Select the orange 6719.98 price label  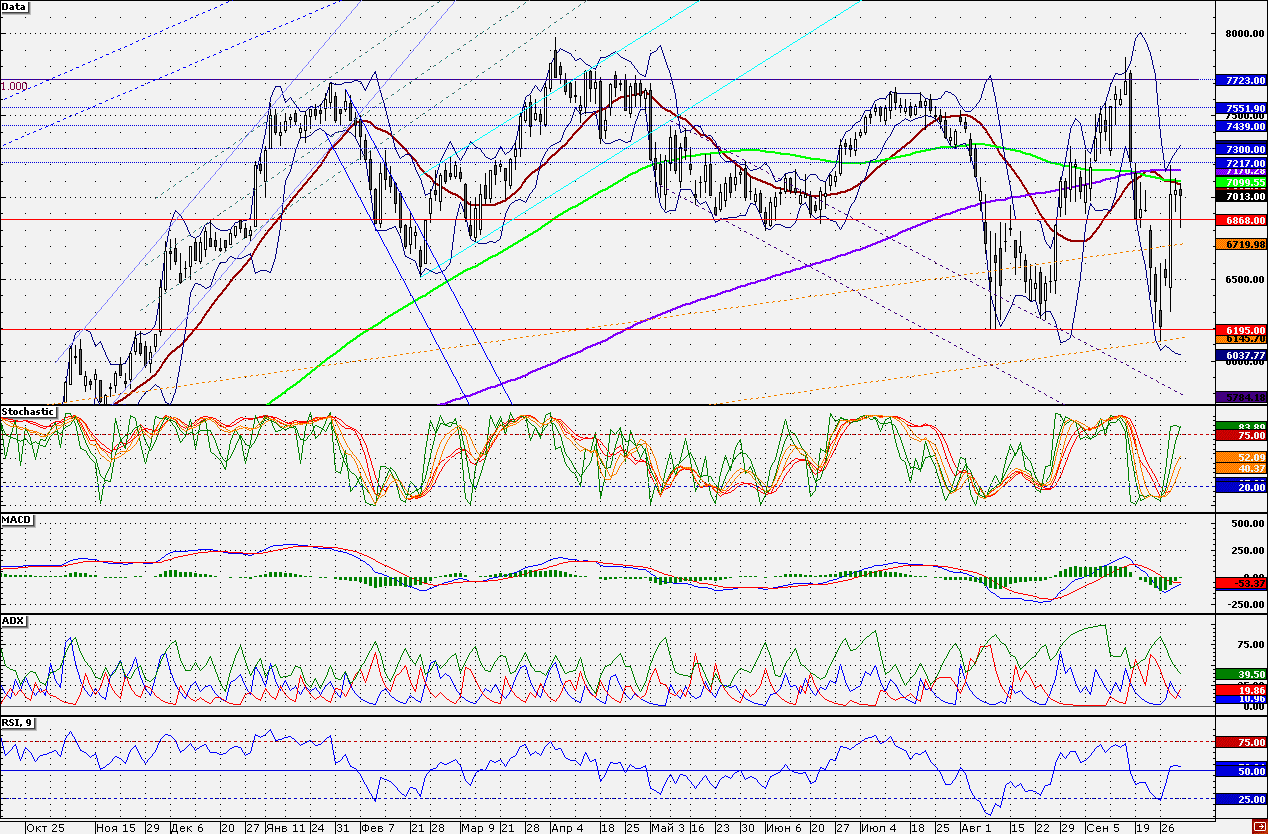click(1240, 244)
